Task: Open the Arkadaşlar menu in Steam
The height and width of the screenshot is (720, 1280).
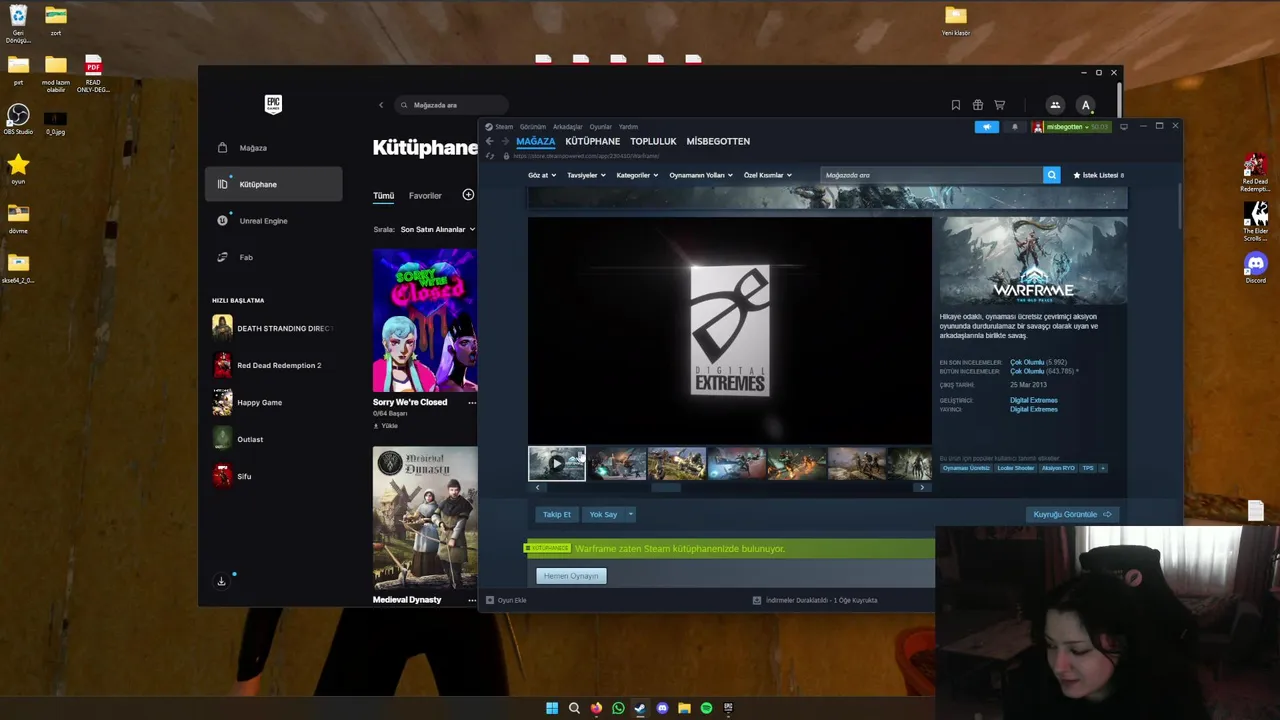Action: coord(567,127)
